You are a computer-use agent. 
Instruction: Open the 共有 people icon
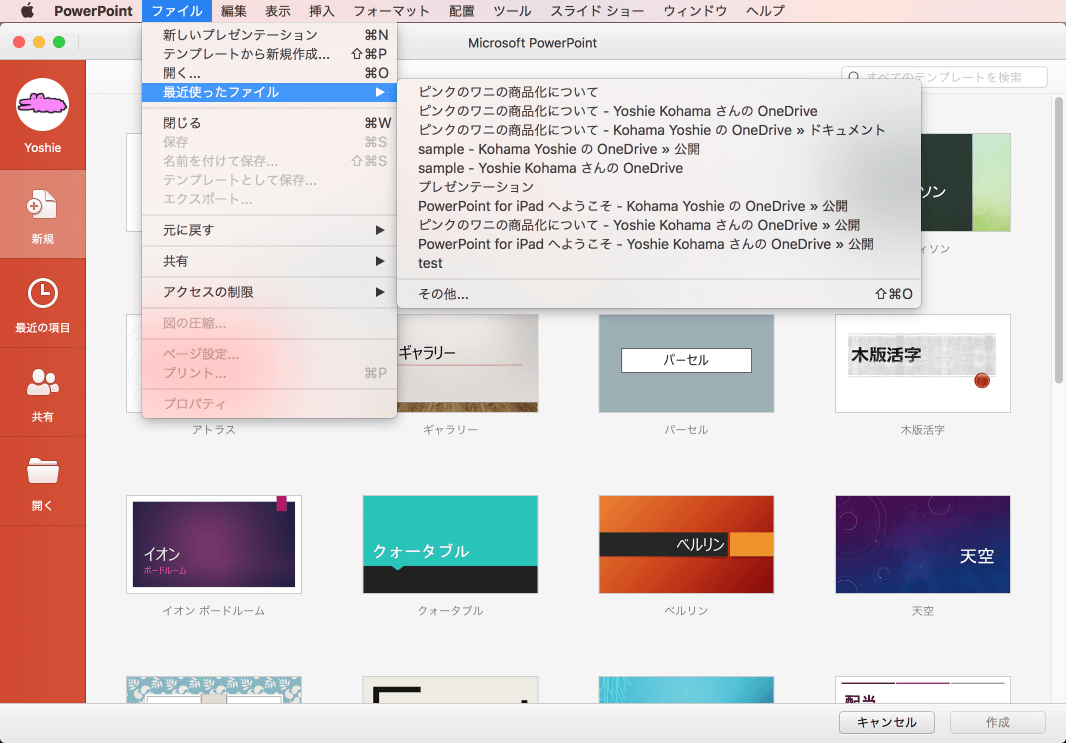coord(42,382)
